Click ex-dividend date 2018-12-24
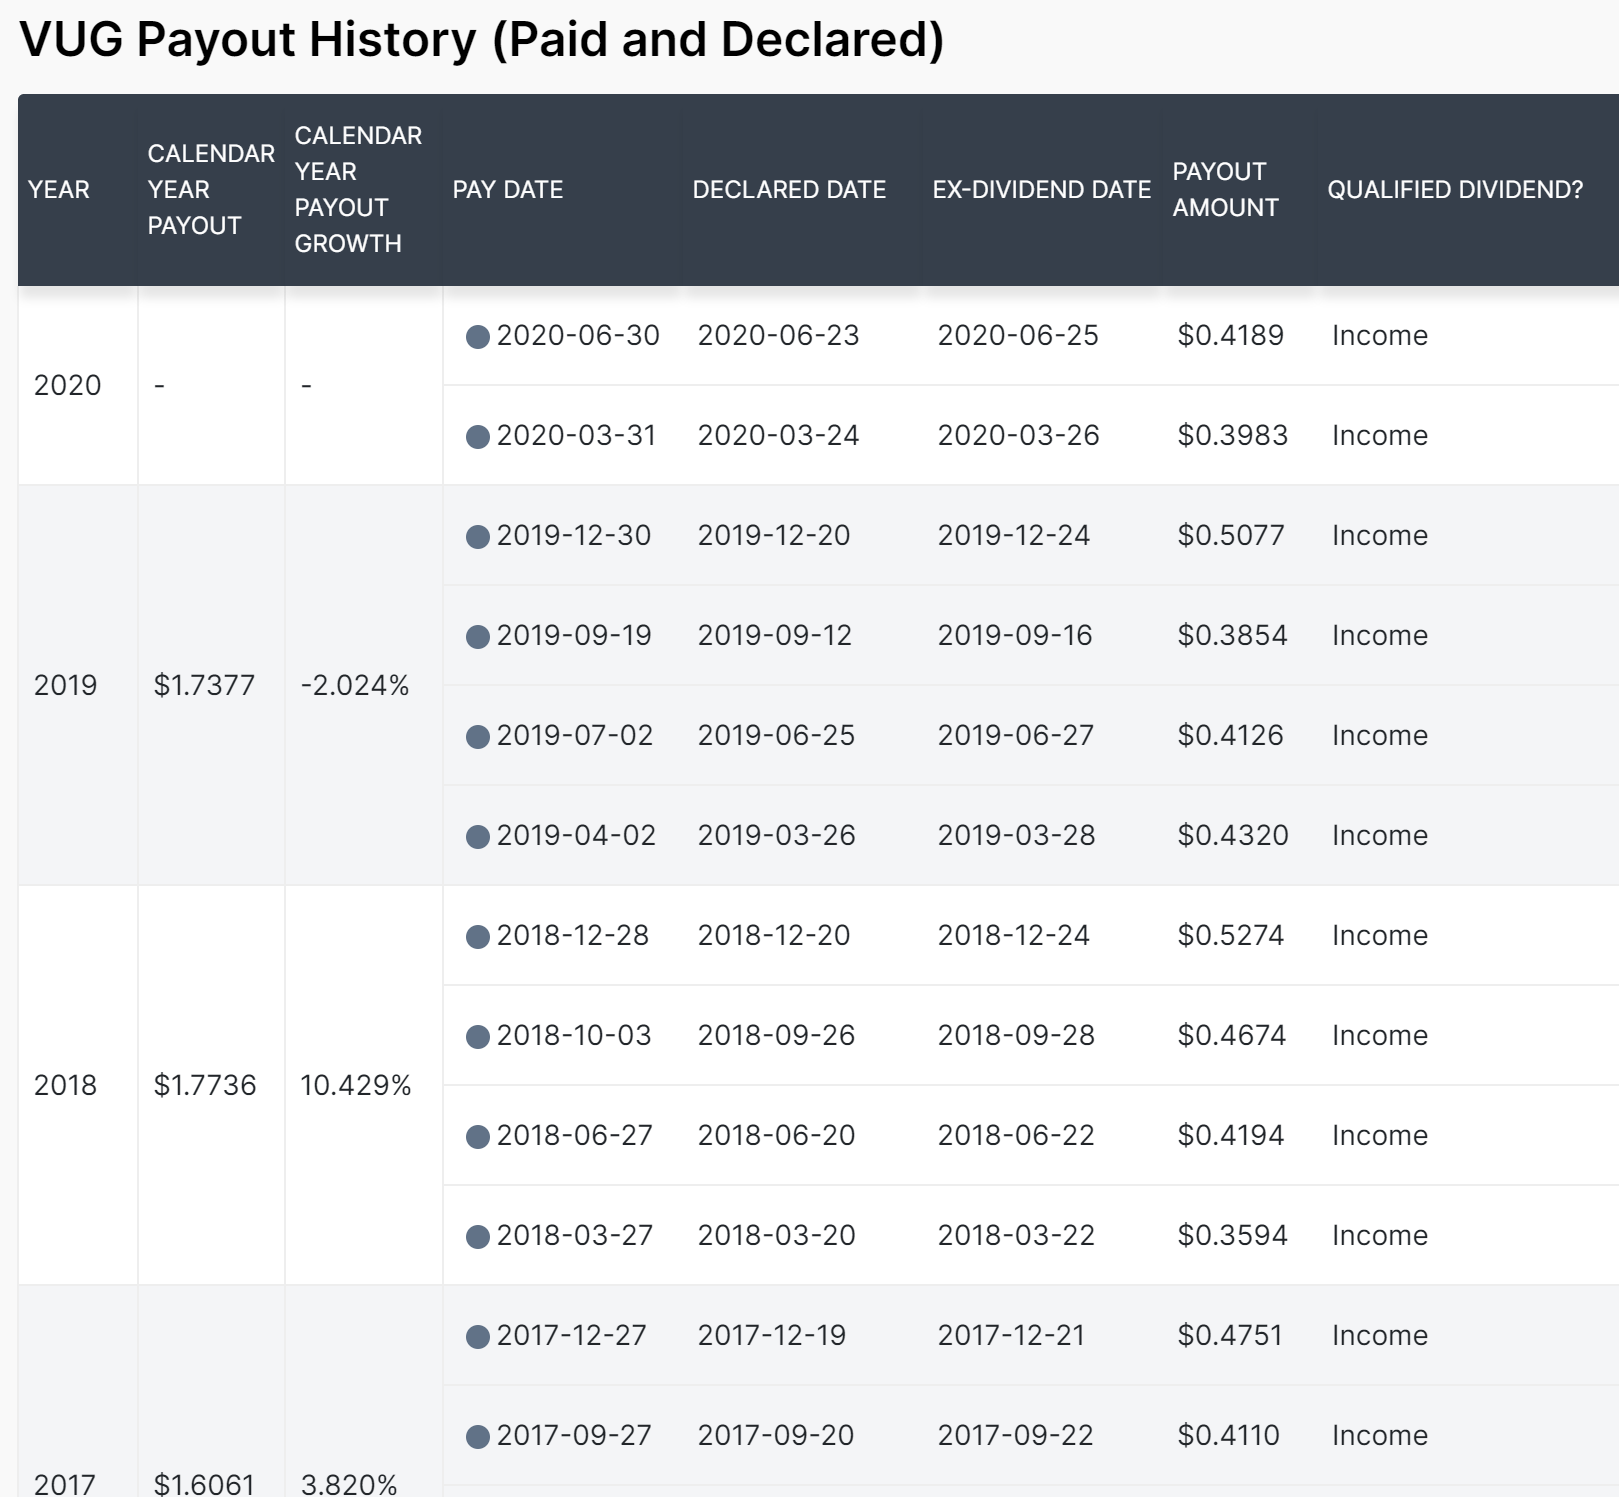 coord(1014,935)
